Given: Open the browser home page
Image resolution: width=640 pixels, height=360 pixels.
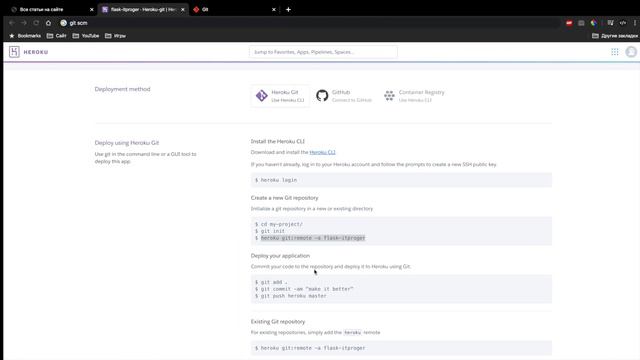Looking at the screenshot, I should pos(48,23).
